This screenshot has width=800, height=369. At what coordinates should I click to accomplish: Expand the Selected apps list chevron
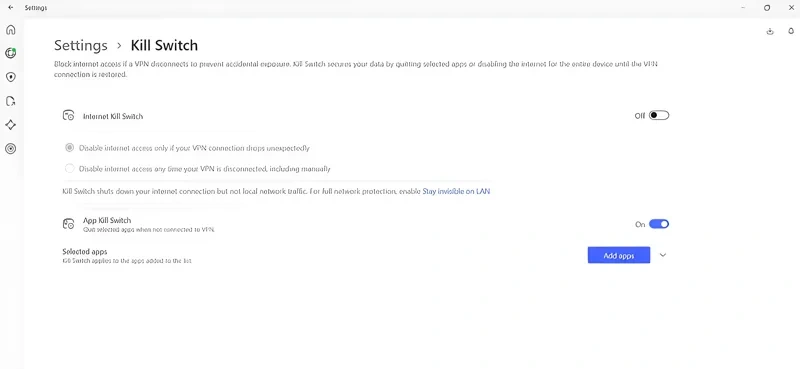click(x=663, y=255)
